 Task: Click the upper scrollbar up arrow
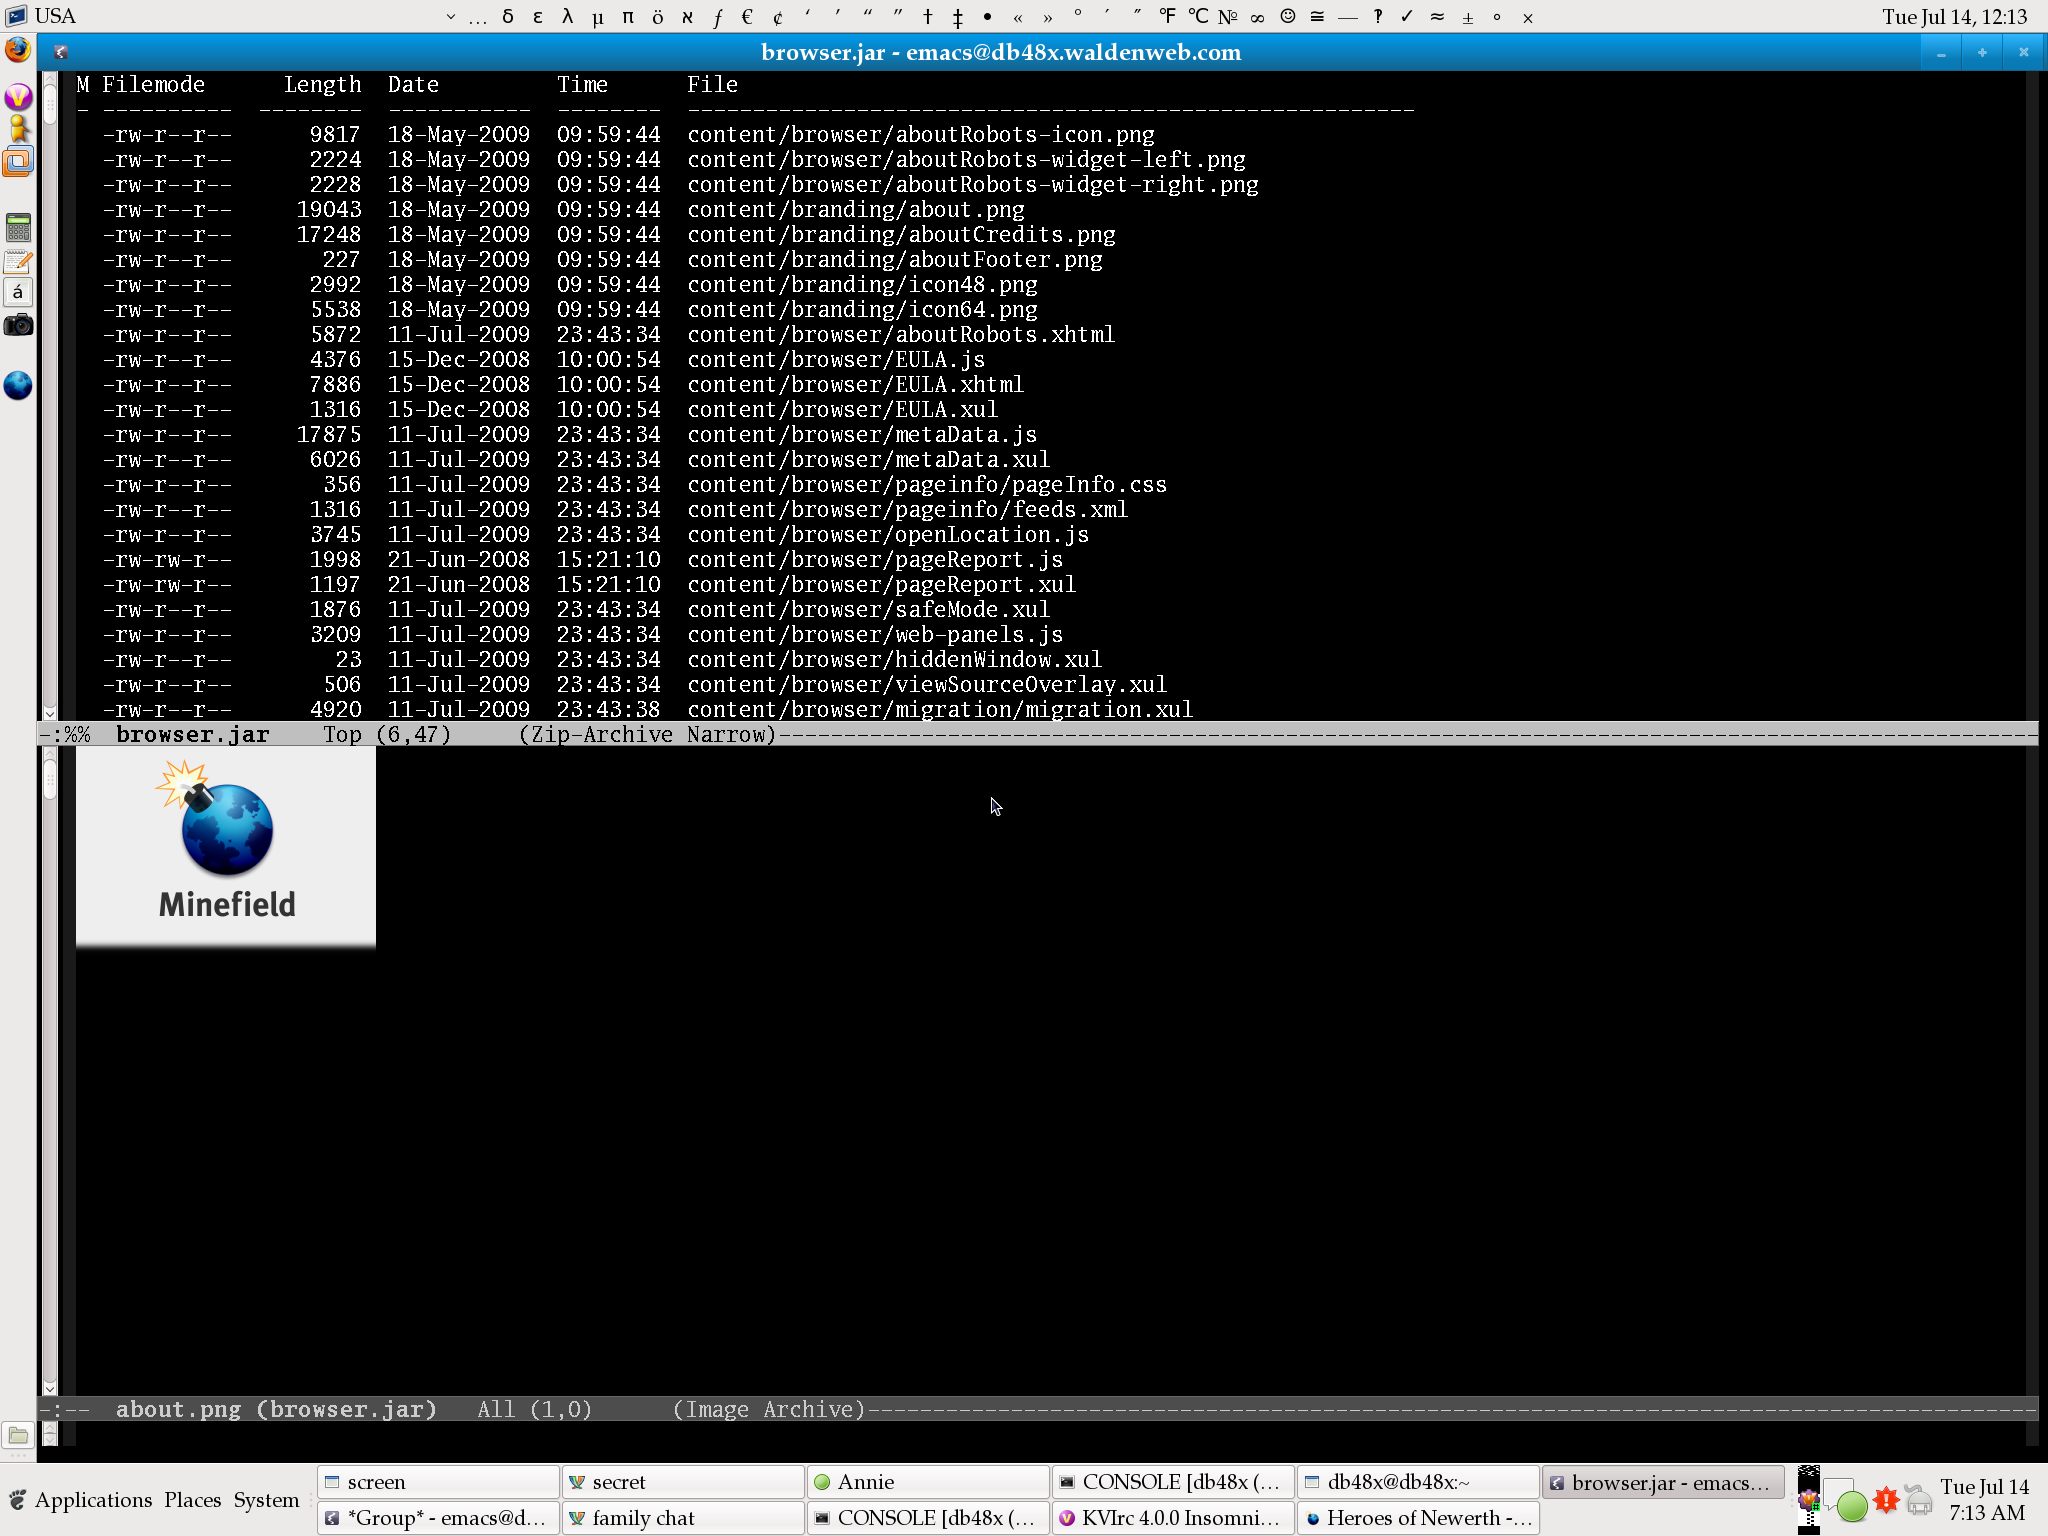pyautogui.click(x=50, y=80)
